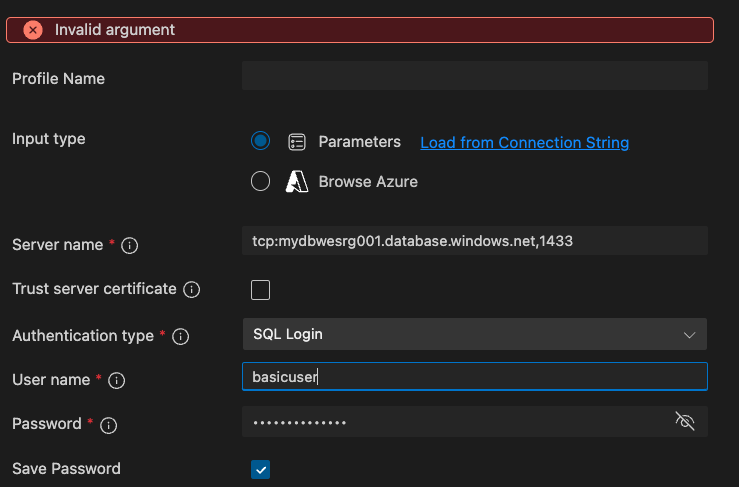Click the Invalid argument error text
Image resolution: width=739 pixels, height=487 pixels.
(x=115, y=30)
